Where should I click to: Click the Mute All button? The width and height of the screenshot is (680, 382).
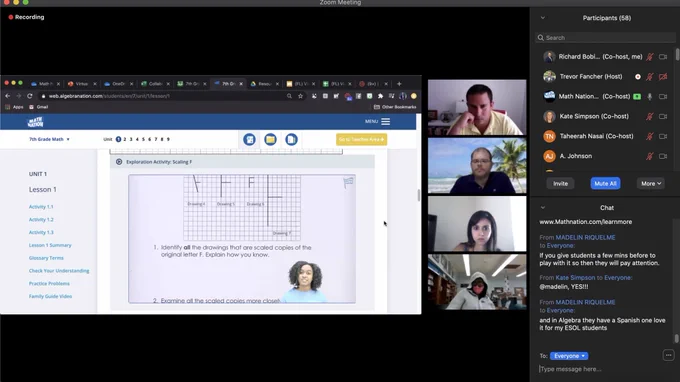pos(605,183)
